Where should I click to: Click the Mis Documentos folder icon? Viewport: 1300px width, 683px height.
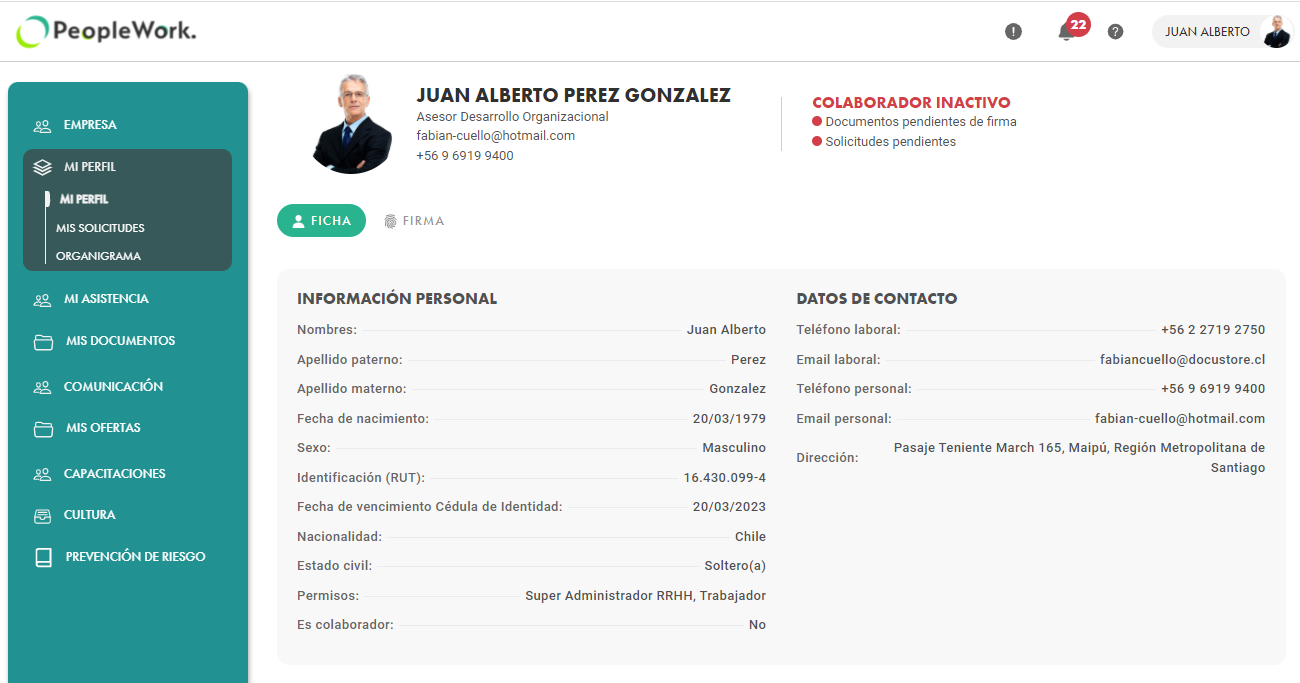click(43, 342)
